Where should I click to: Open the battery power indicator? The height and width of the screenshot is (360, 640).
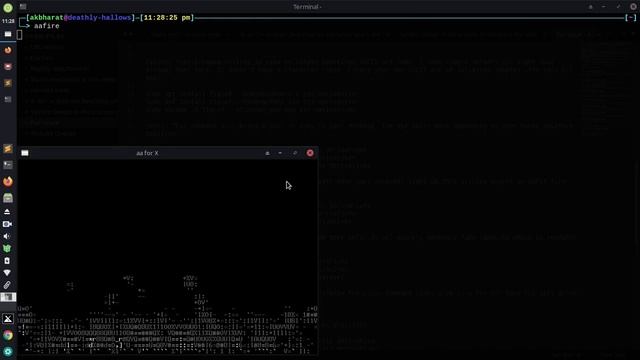click(x=7, y=260)
